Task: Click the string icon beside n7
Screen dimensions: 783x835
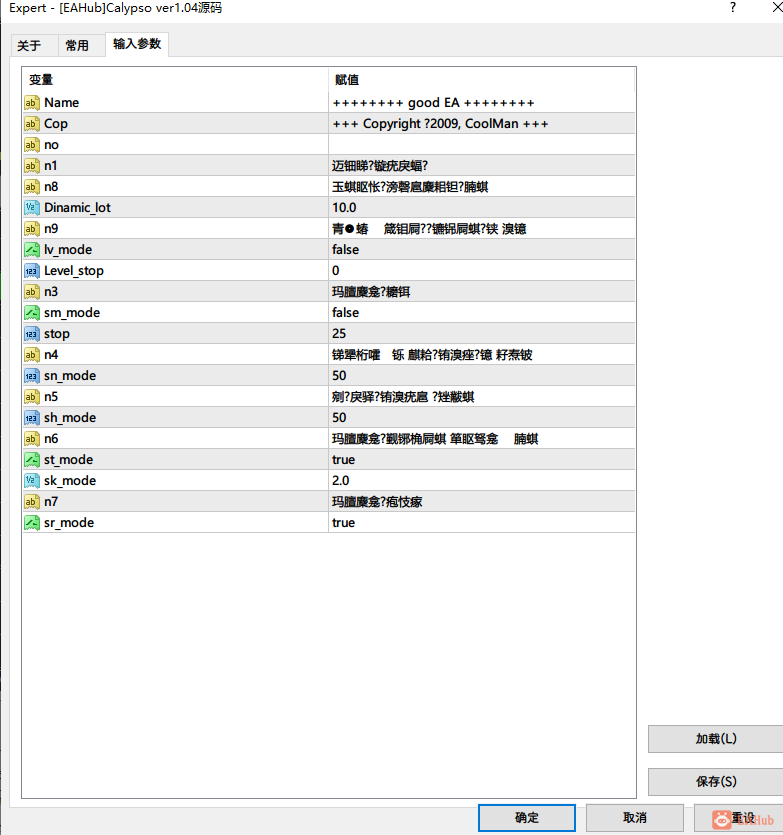Action: (x=32, y=502)
